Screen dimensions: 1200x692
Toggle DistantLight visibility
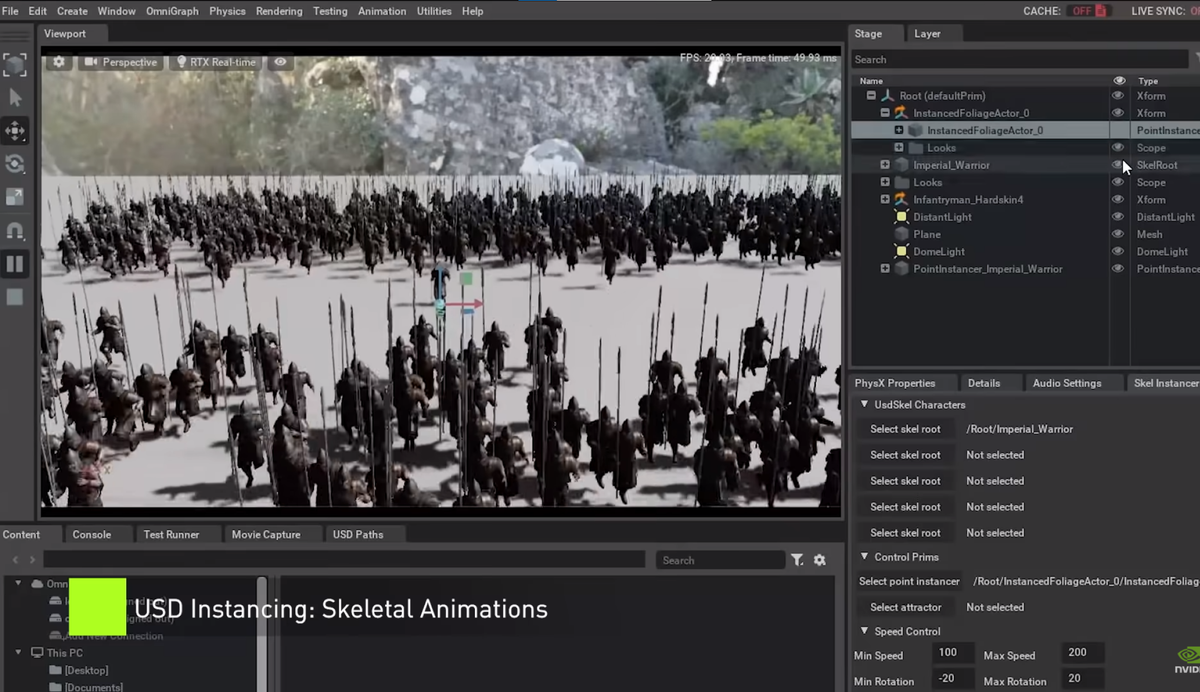coord(1118,217)
